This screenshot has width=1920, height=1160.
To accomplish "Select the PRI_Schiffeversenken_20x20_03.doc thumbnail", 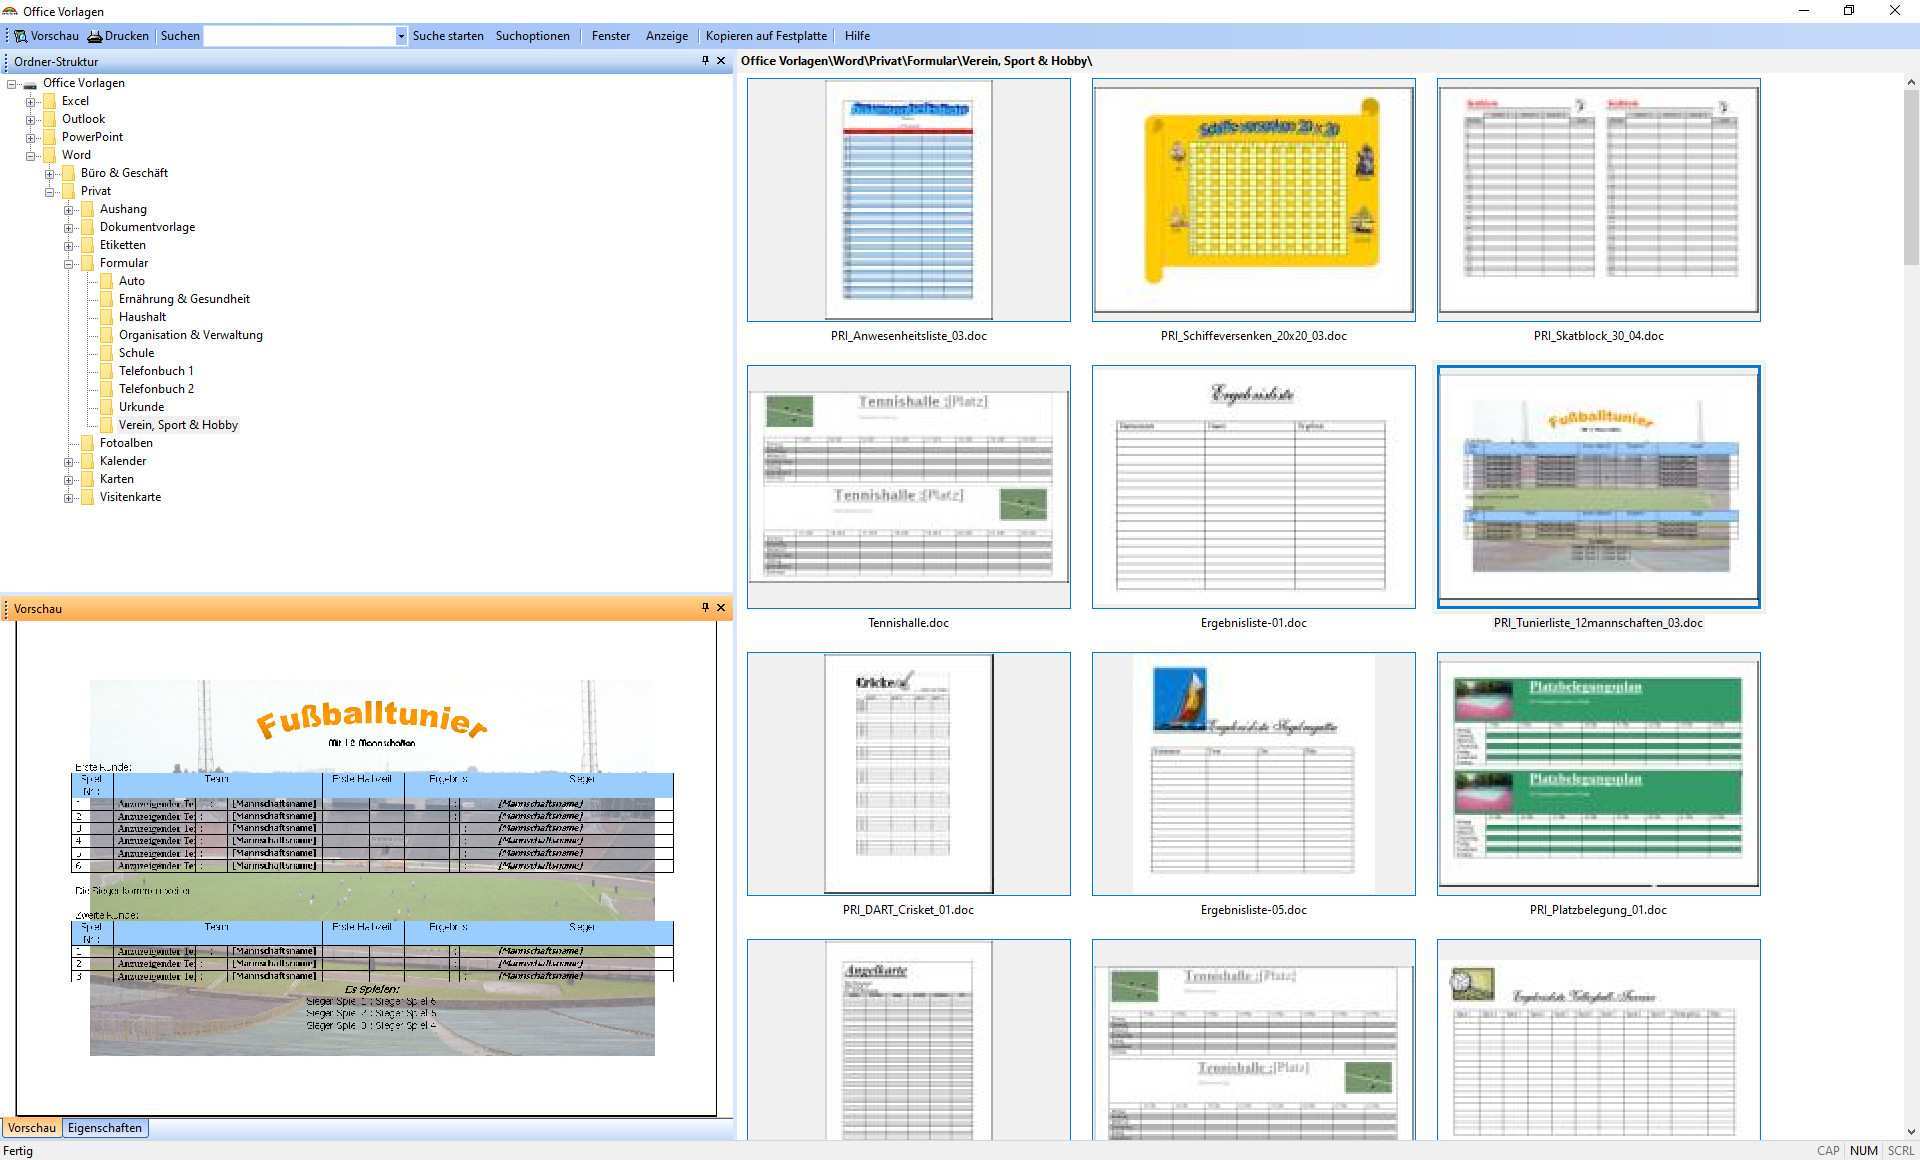I will click(1253, 200).
